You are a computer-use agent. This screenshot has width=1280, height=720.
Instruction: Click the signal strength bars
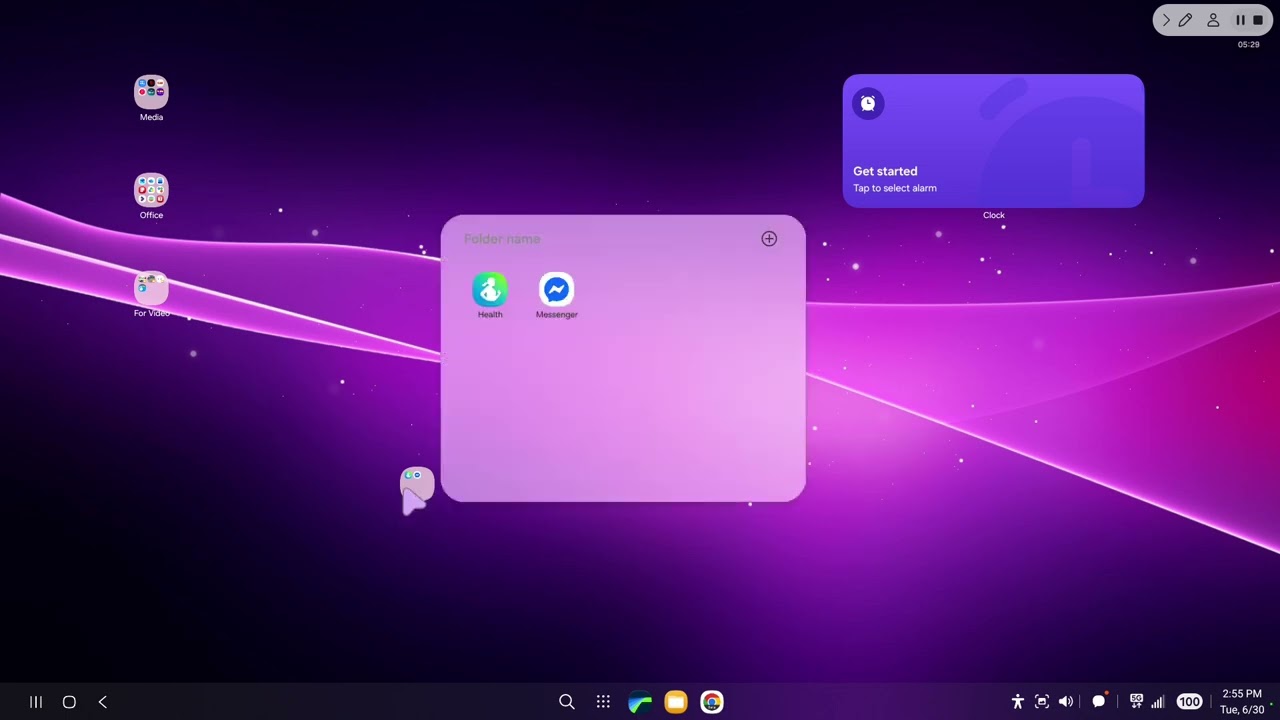(x=1158, y=702)
